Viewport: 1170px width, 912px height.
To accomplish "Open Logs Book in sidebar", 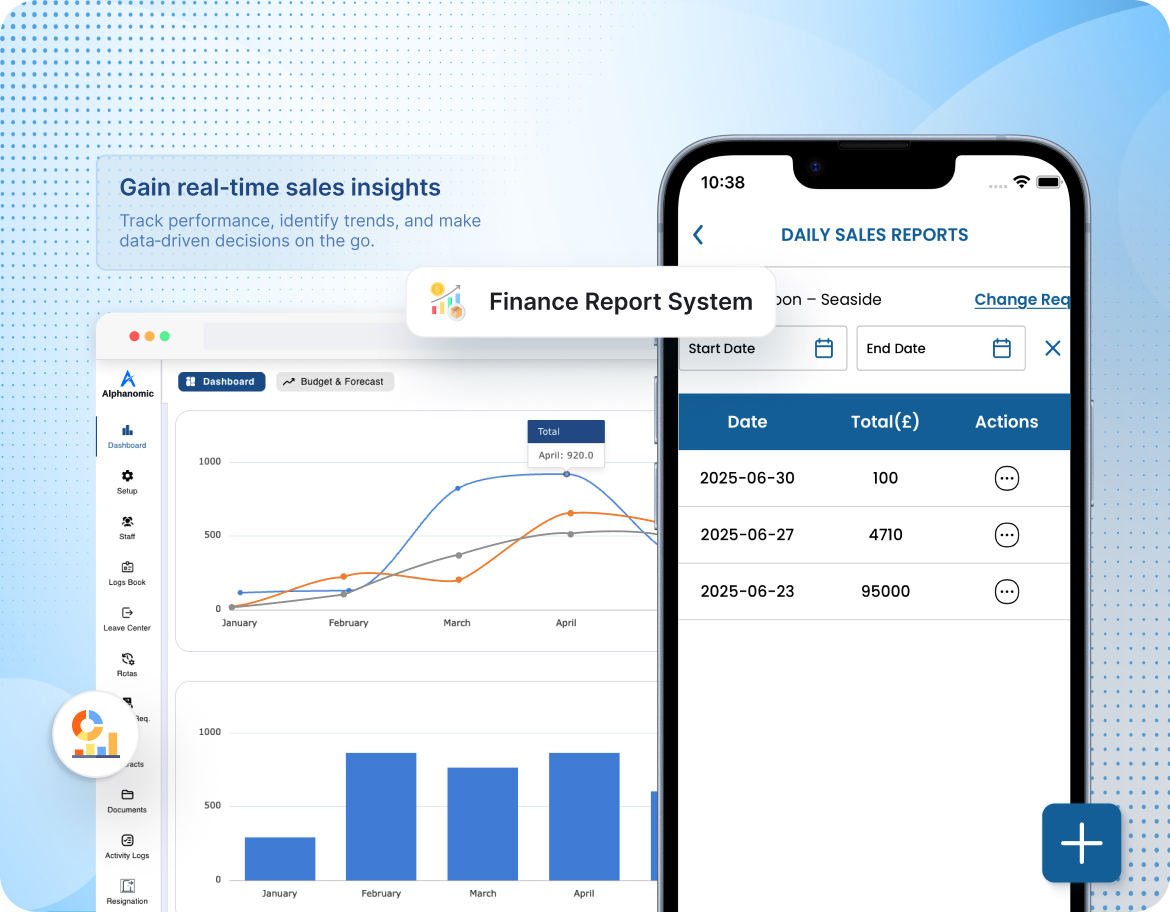I will click(127, 573).
